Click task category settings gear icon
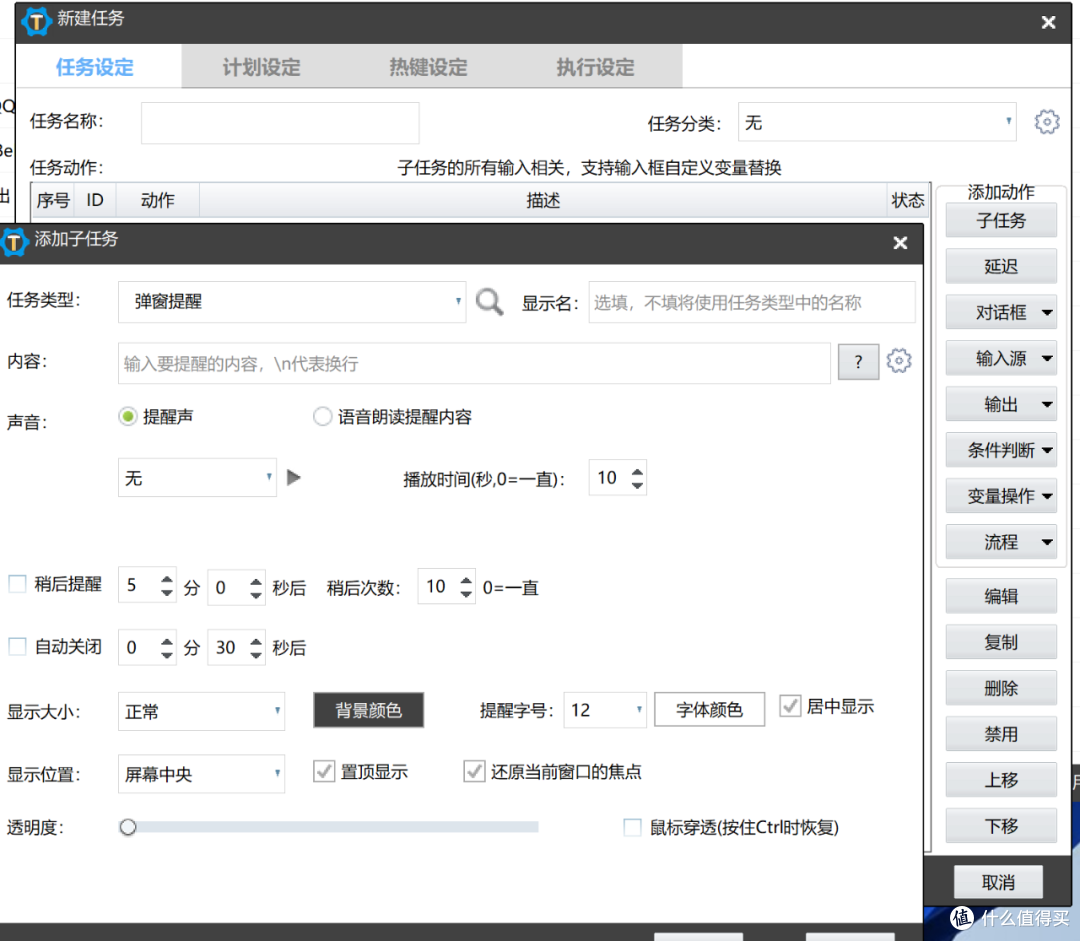 click(1047, 122)
